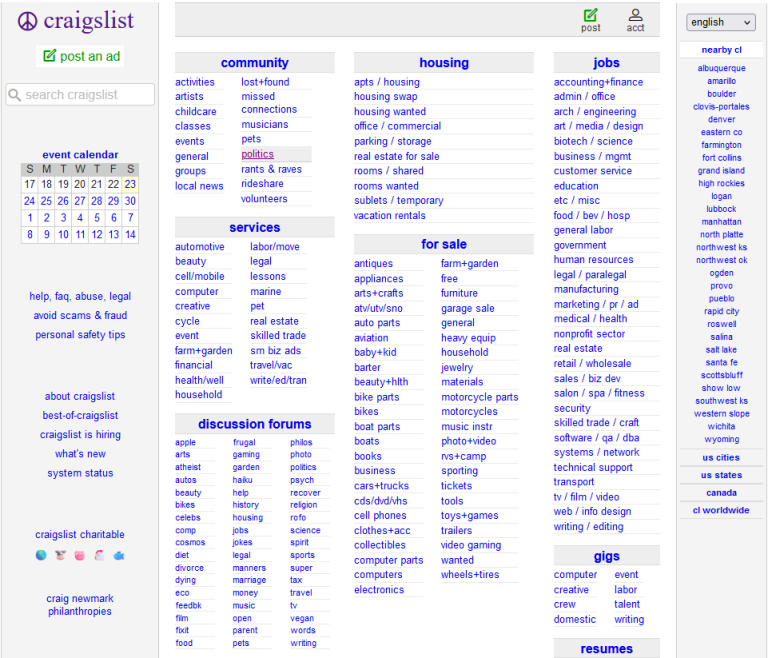Viewport: 768px width, 658px height.
Task: Click the search magnifier icon
Action: pos(15,95)
